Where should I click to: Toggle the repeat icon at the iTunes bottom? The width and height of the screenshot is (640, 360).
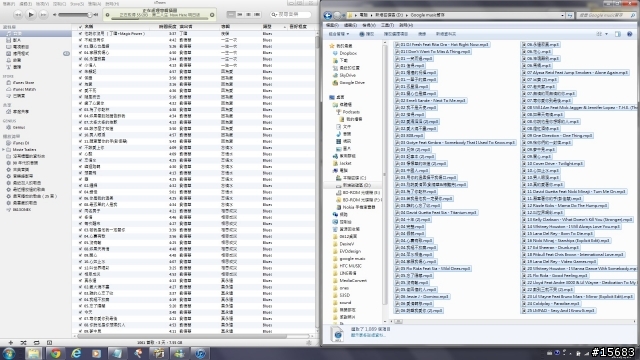[36, 342]
